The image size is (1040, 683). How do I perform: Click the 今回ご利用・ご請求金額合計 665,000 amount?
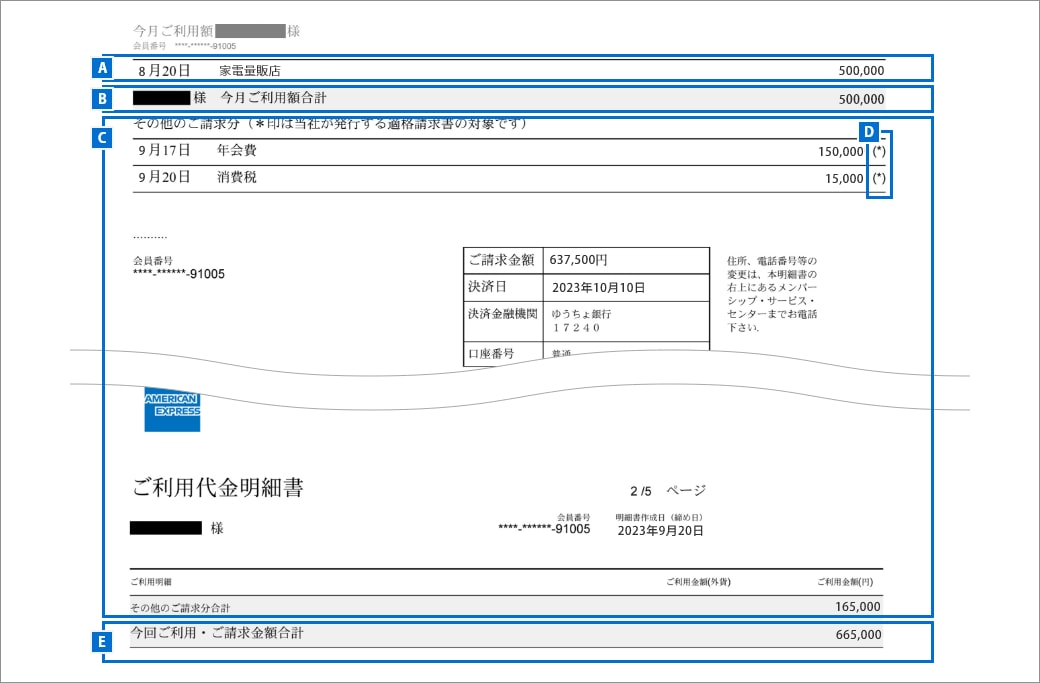[857, 635]
